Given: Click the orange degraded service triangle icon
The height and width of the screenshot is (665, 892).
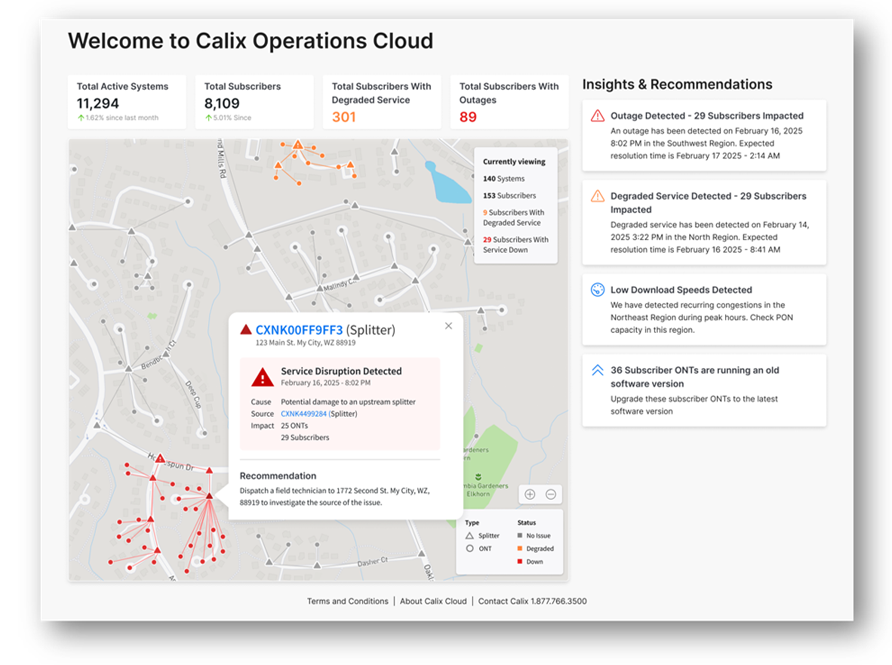Looking at the screenshot, I should pyautogui.click(x=597, y=196).
